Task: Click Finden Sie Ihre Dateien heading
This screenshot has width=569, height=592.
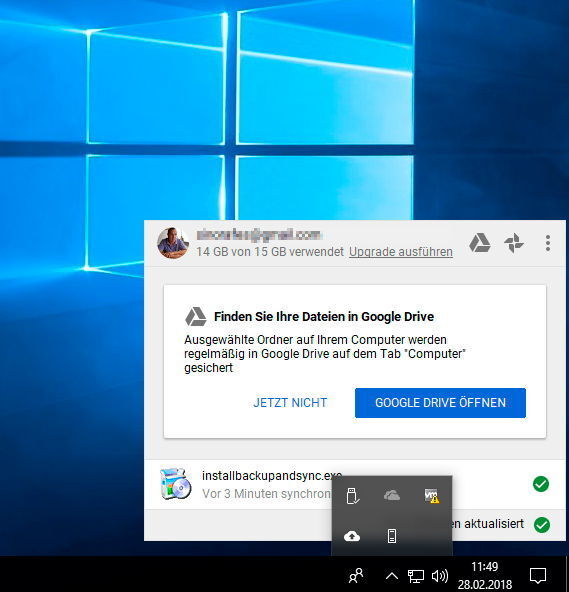Action: 324,316
